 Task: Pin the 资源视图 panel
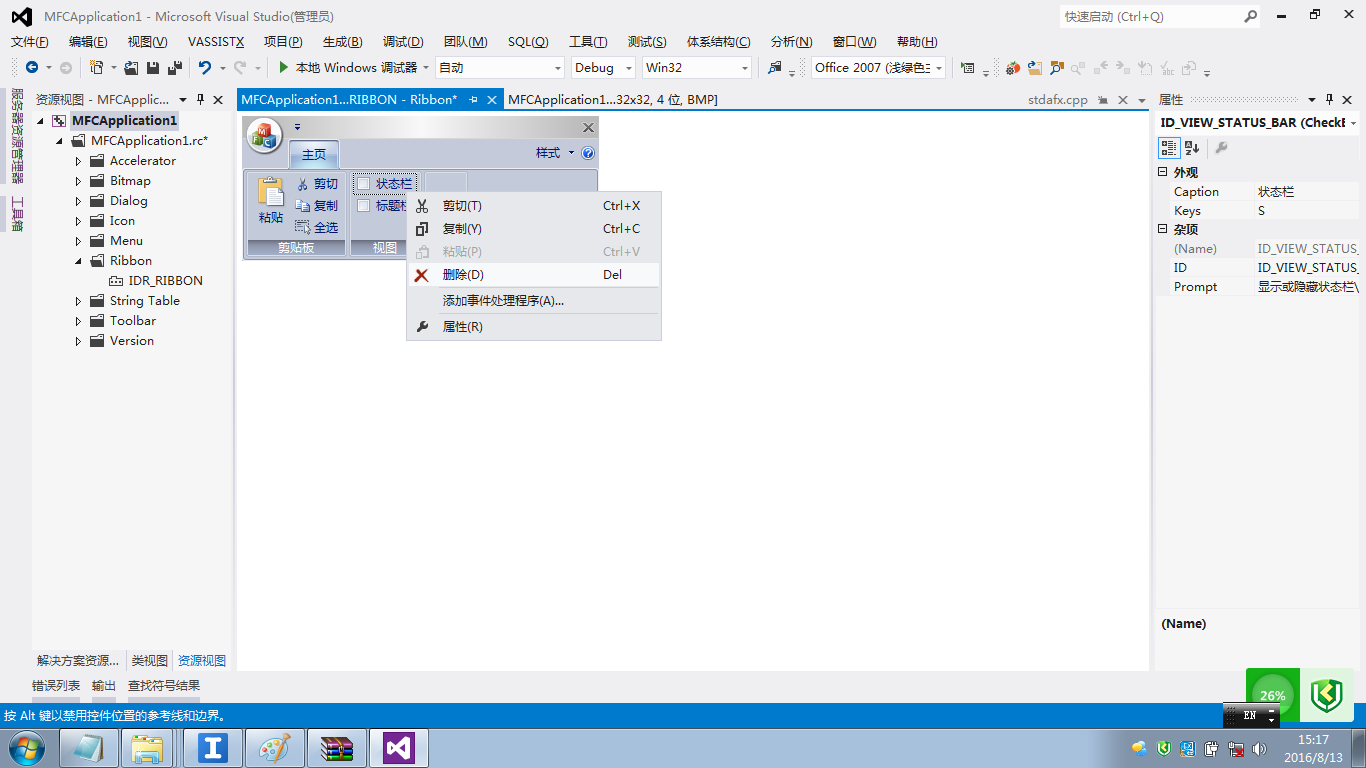200,100
